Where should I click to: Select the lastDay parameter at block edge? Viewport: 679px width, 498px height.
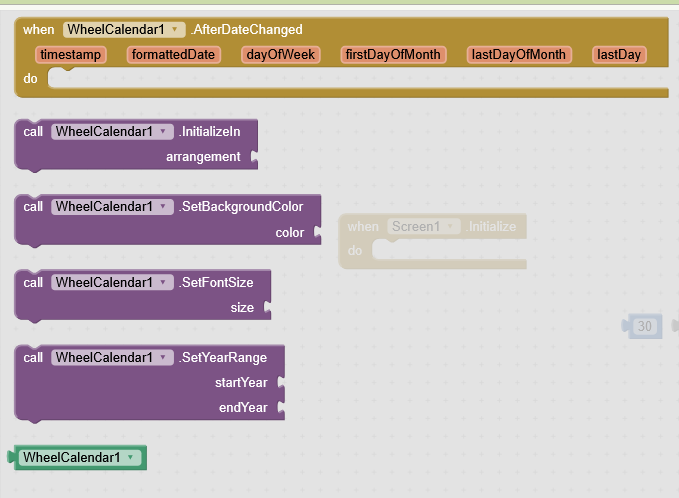[618, 55]
